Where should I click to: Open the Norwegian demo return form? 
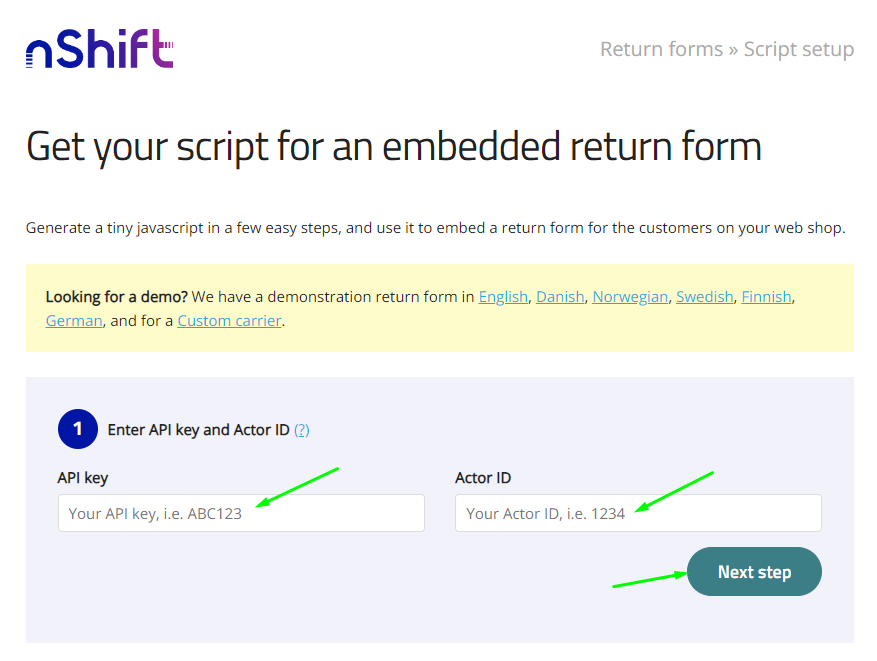click(630, 296)
